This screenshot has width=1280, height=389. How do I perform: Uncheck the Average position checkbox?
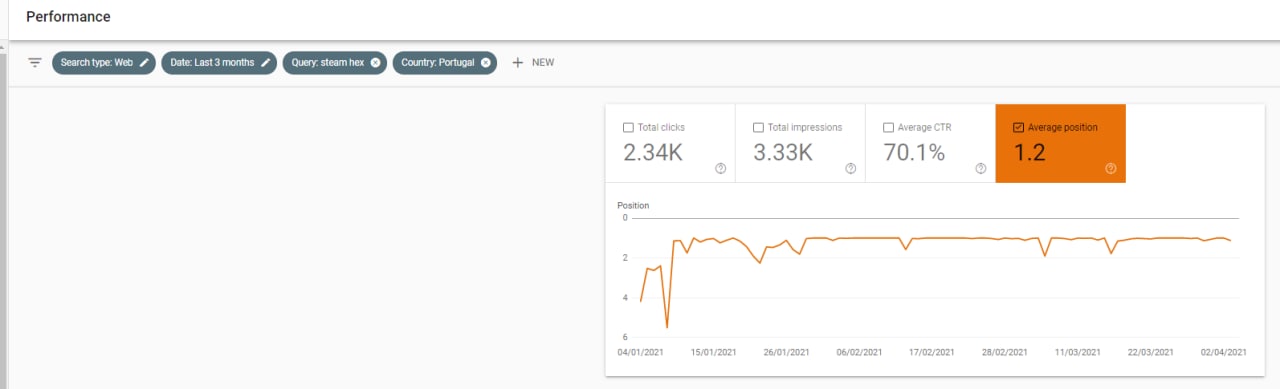tap(1018, 128)
